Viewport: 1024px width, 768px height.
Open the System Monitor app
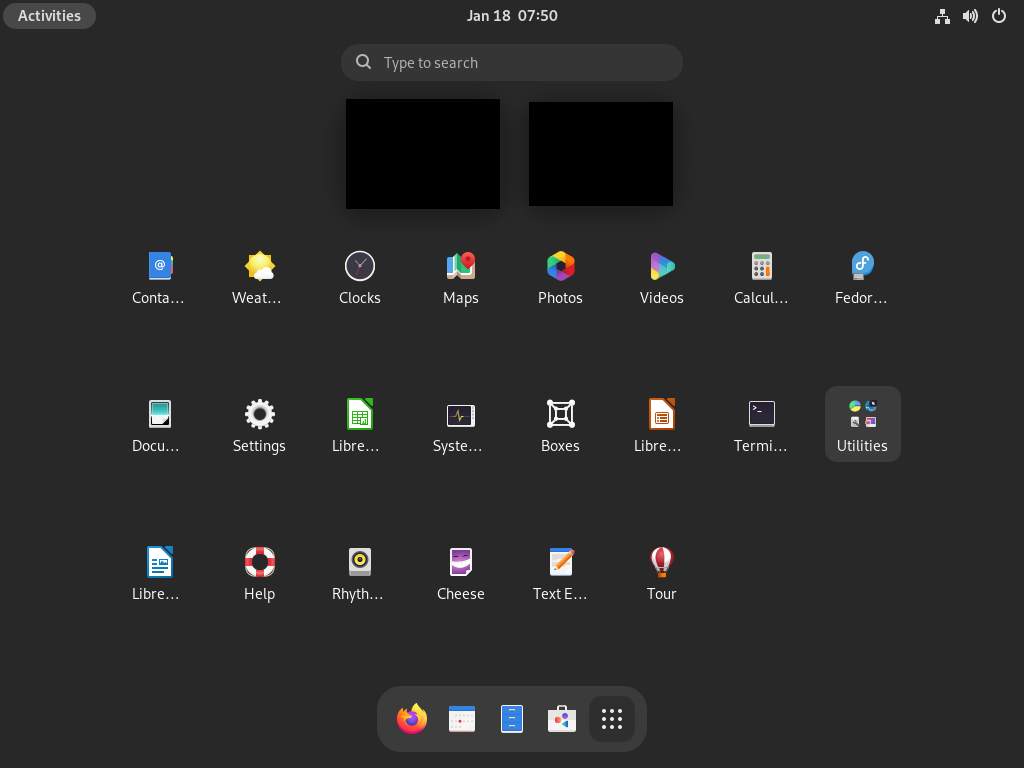460,424
